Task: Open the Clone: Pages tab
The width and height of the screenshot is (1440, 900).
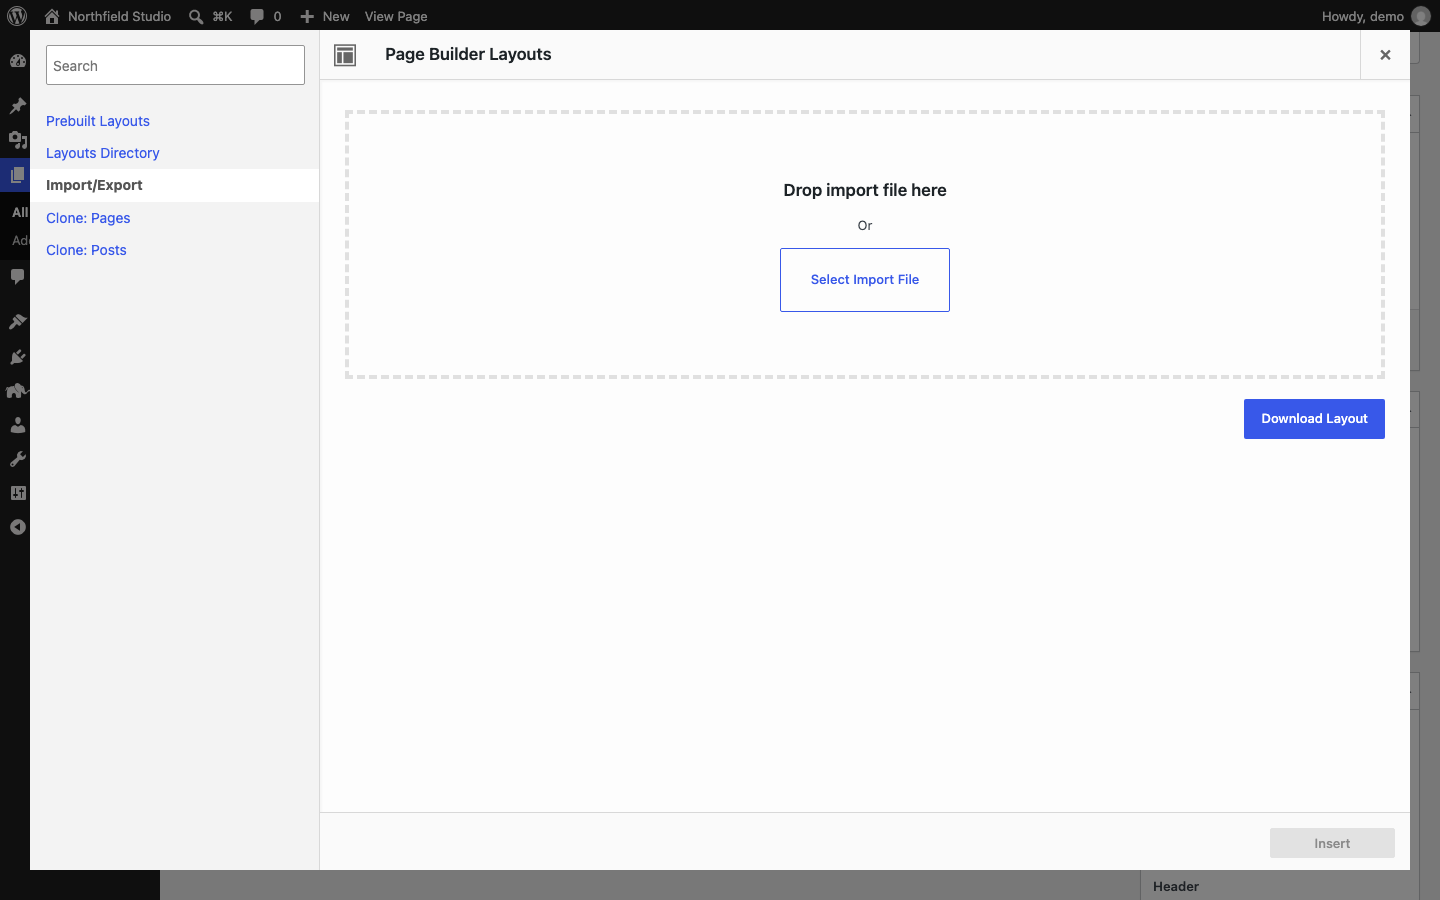Action: (x=88, y=218)
